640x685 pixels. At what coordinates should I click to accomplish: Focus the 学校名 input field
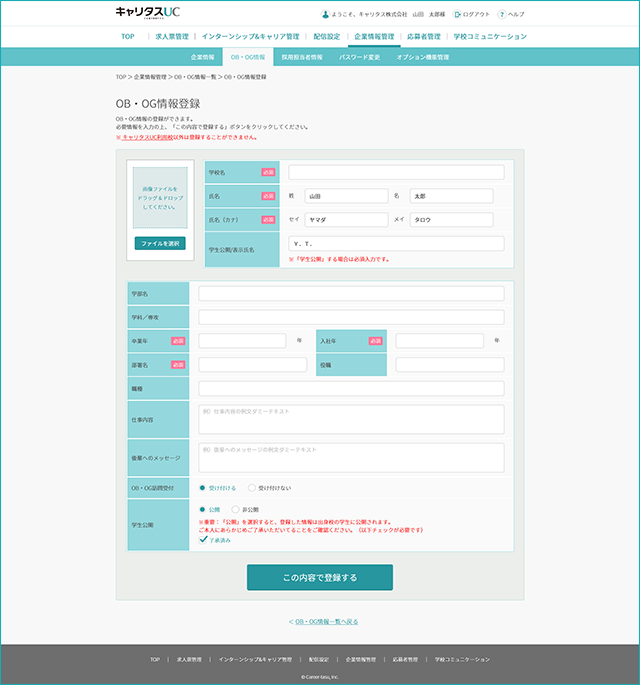click(396, 172)
